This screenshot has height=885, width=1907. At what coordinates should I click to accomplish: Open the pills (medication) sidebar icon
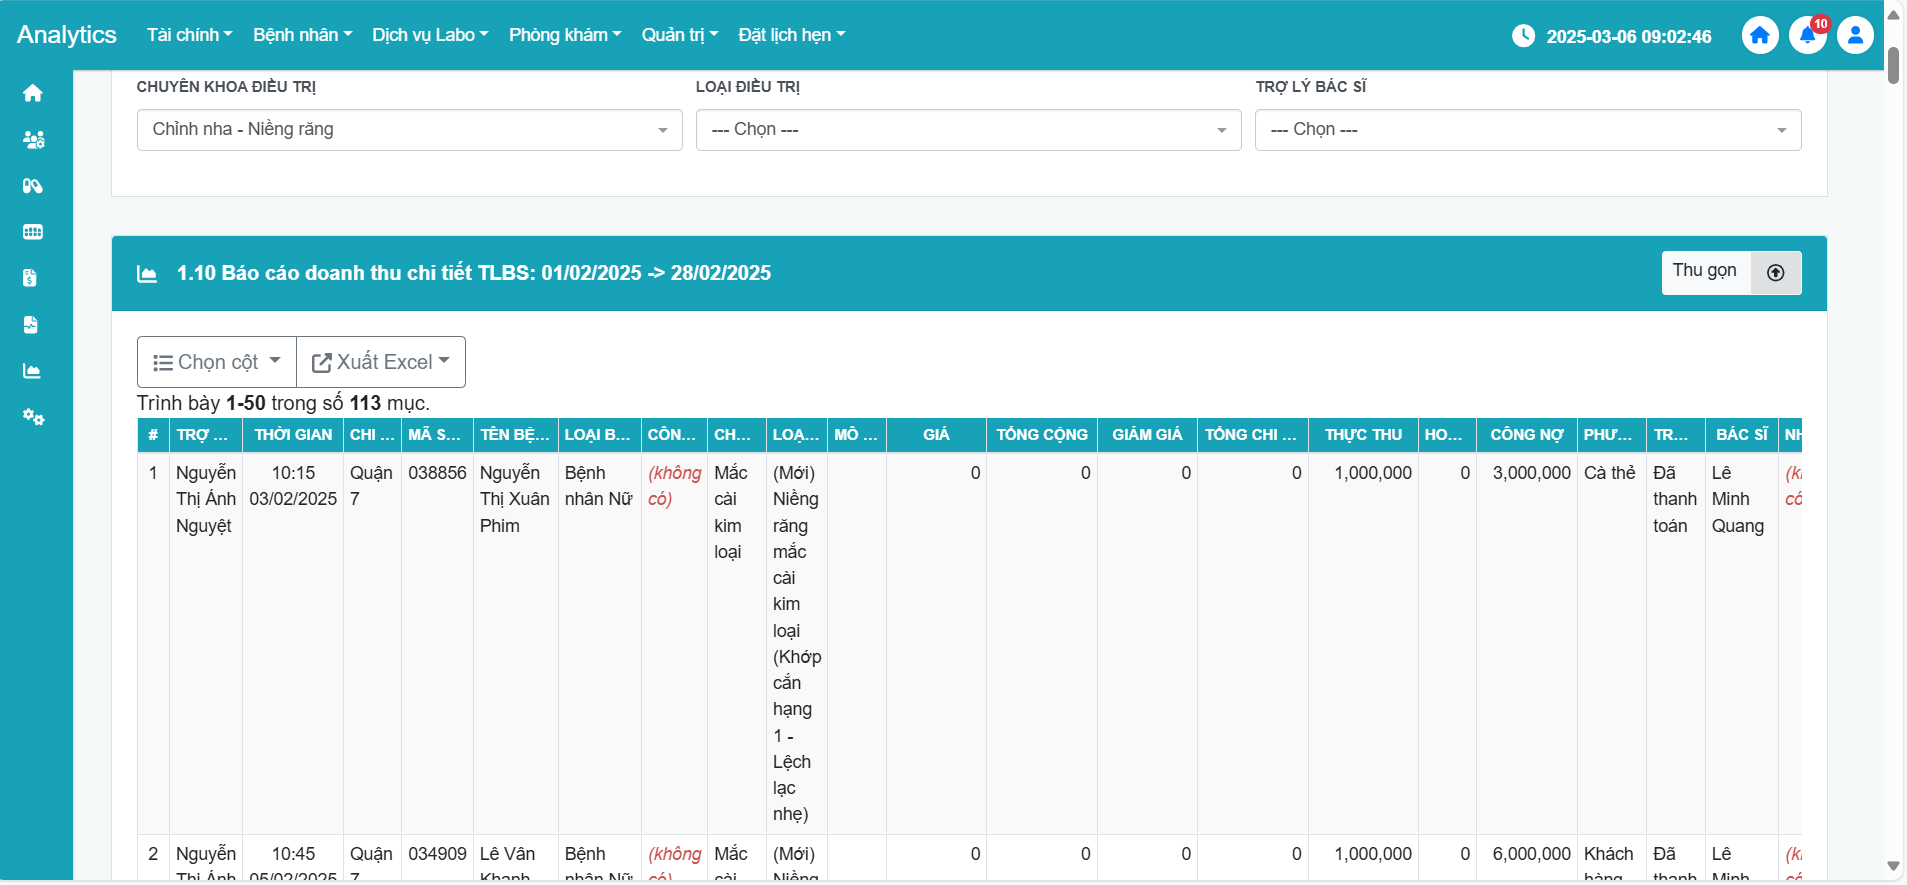tap(33, 186)
